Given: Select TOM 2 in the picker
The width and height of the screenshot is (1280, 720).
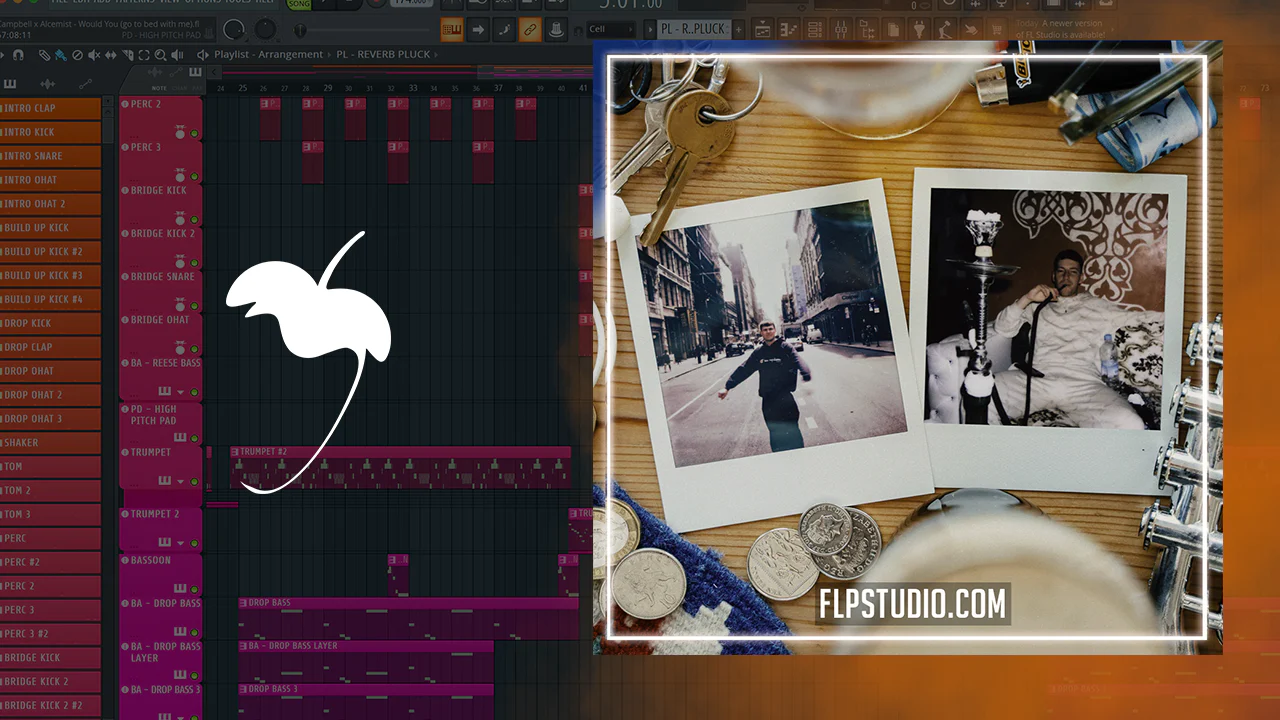Looking at the screenshot, I should (x=50, y=490).
